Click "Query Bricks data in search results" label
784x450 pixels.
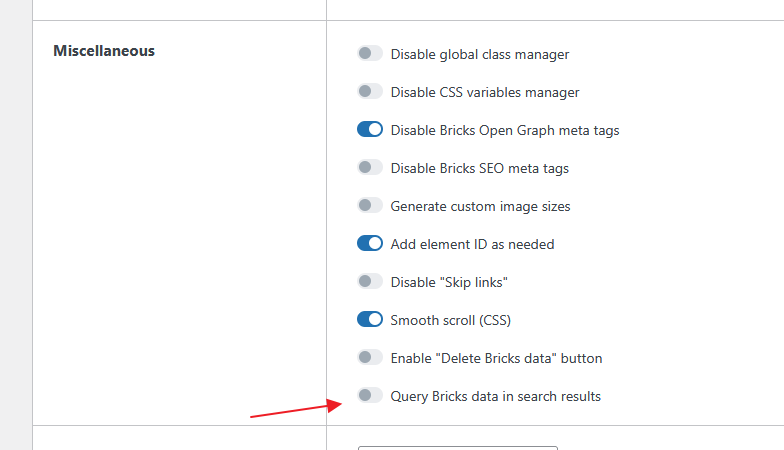[x=496, y=396]
